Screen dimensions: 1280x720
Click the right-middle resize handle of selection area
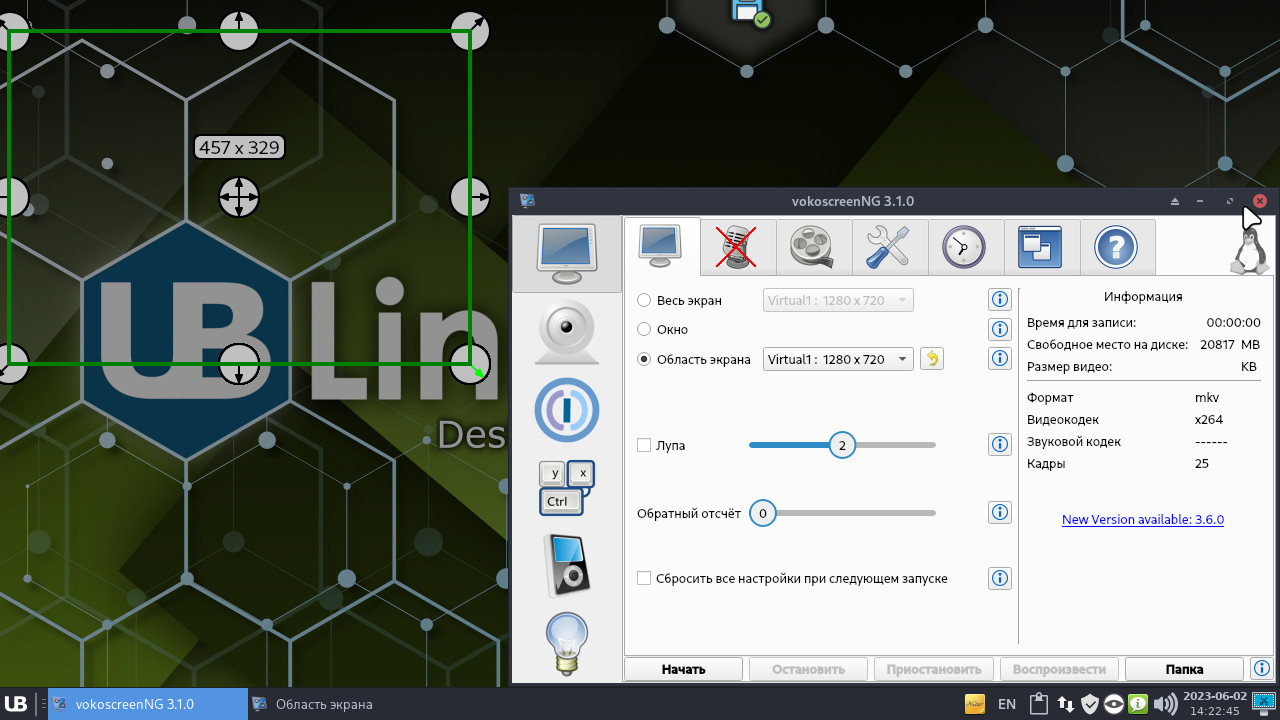tap(471, 196)
